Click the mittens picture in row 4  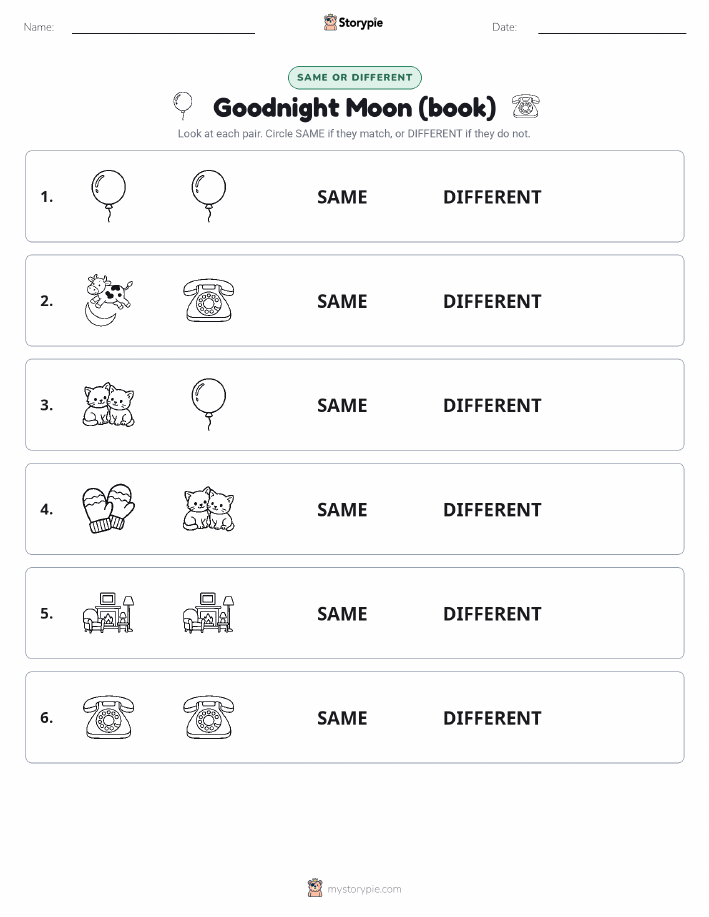coord(108,508)
